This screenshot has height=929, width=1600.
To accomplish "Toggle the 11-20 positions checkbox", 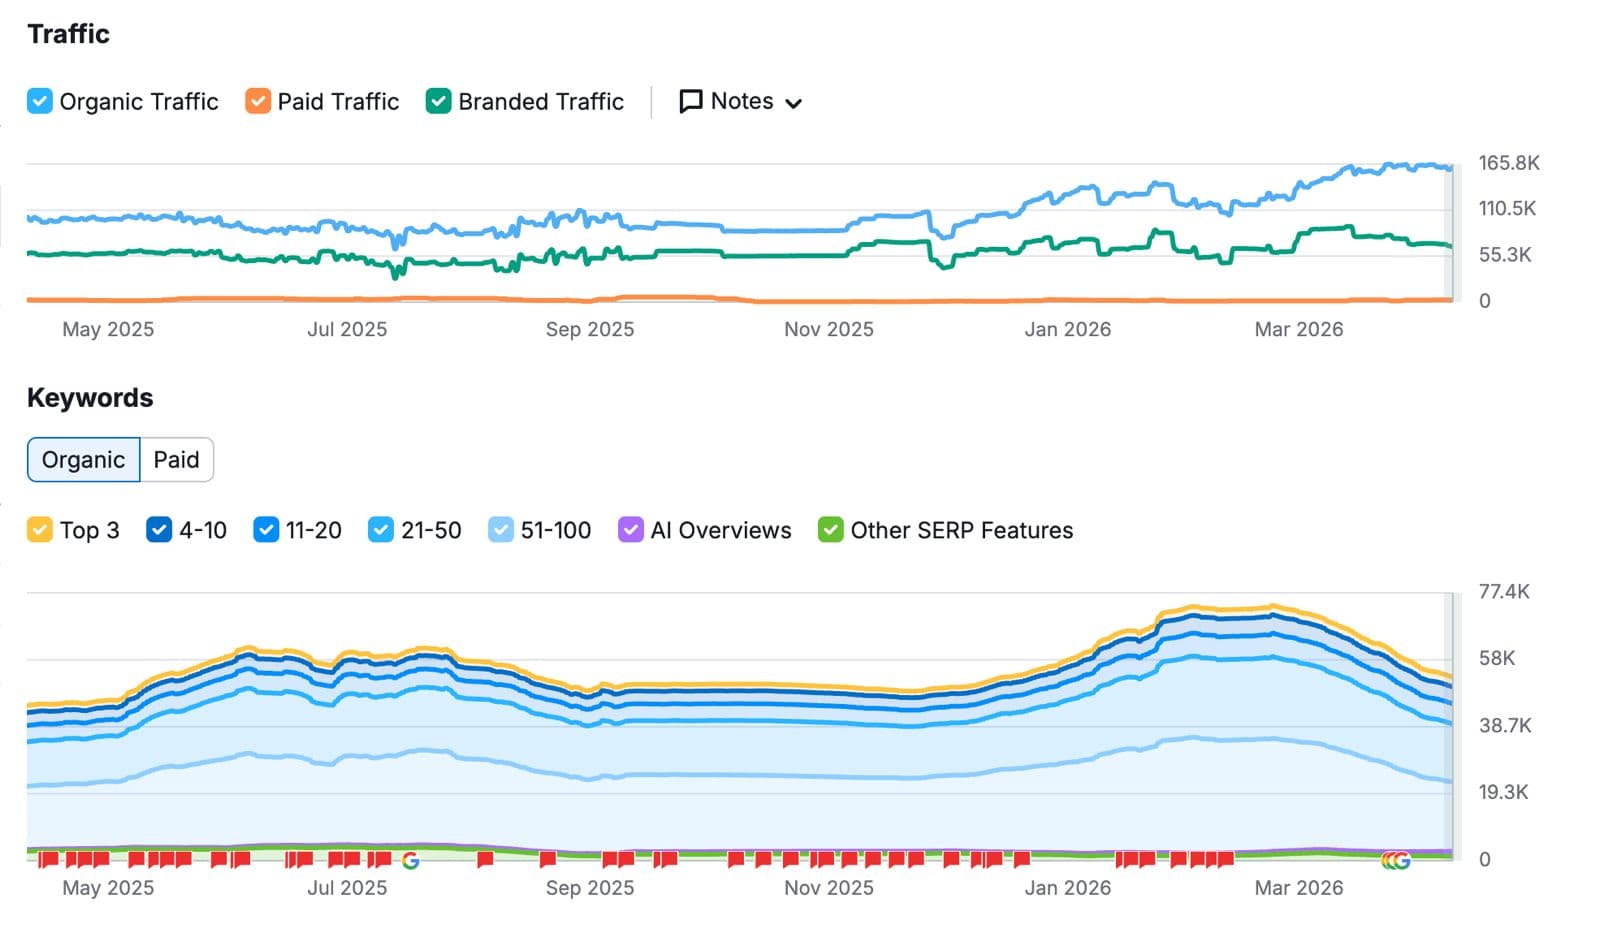I will point(266,530).
